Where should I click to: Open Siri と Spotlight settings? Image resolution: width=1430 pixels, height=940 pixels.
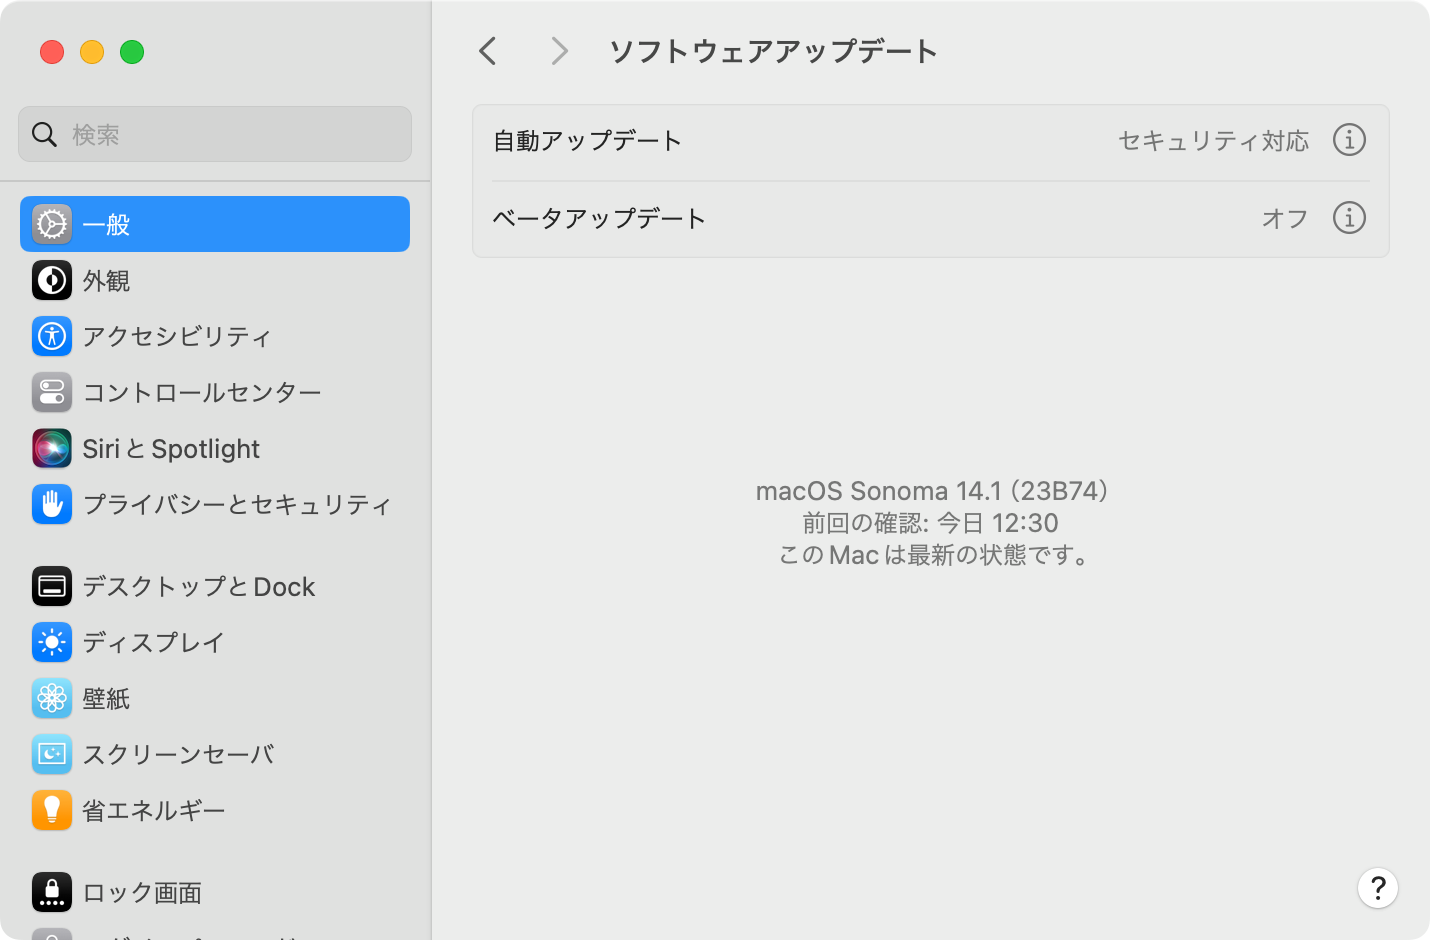(215, 448)
